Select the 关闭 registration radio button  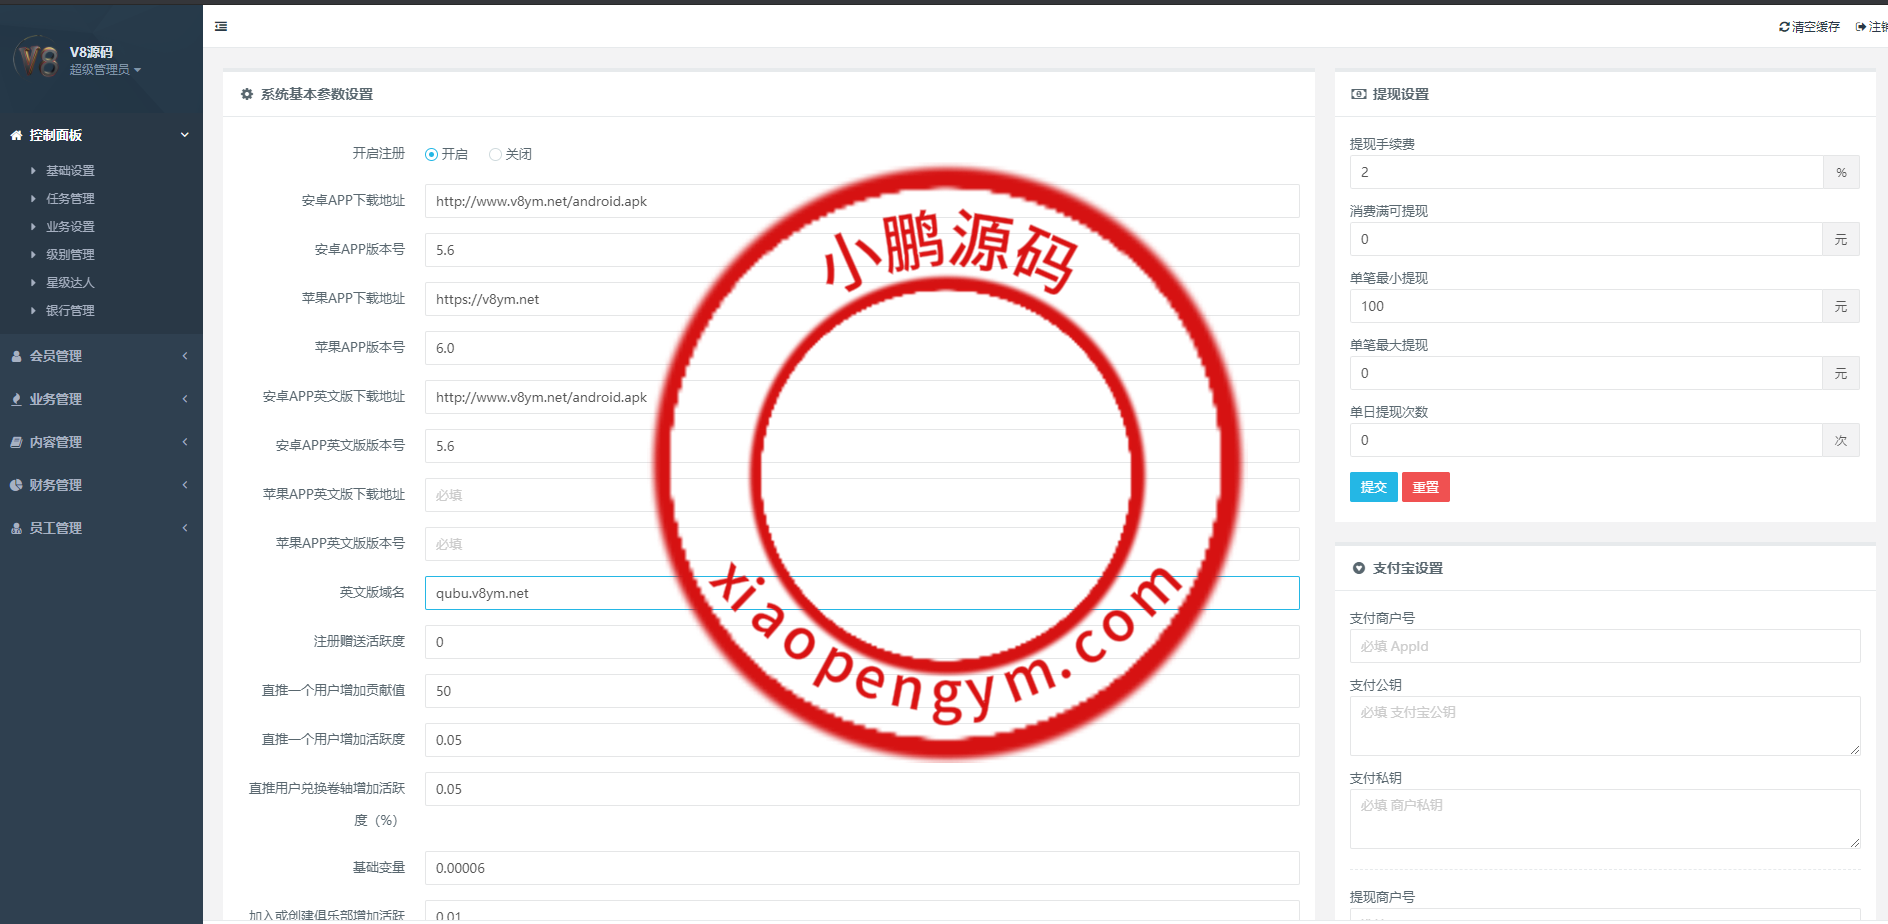[x=495, y=154]
